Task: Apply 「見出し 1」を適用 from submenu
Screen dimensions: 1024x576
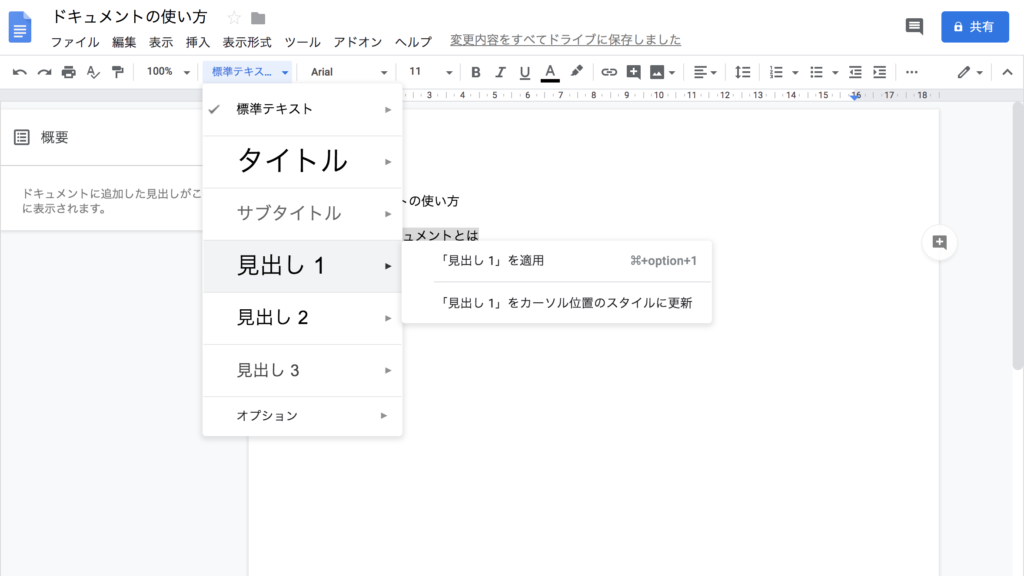Action: (x=557, y=261)
